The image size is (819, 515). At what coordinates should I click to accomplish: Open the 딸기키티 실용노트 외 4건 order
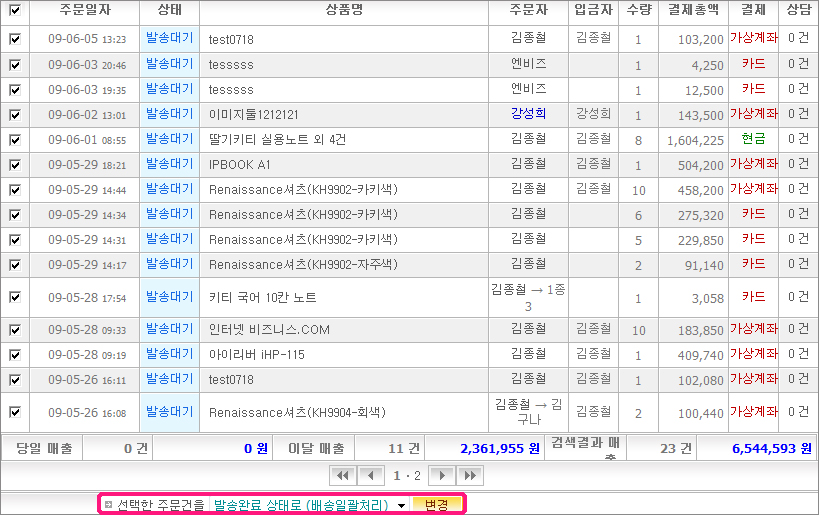pos(277,140)
